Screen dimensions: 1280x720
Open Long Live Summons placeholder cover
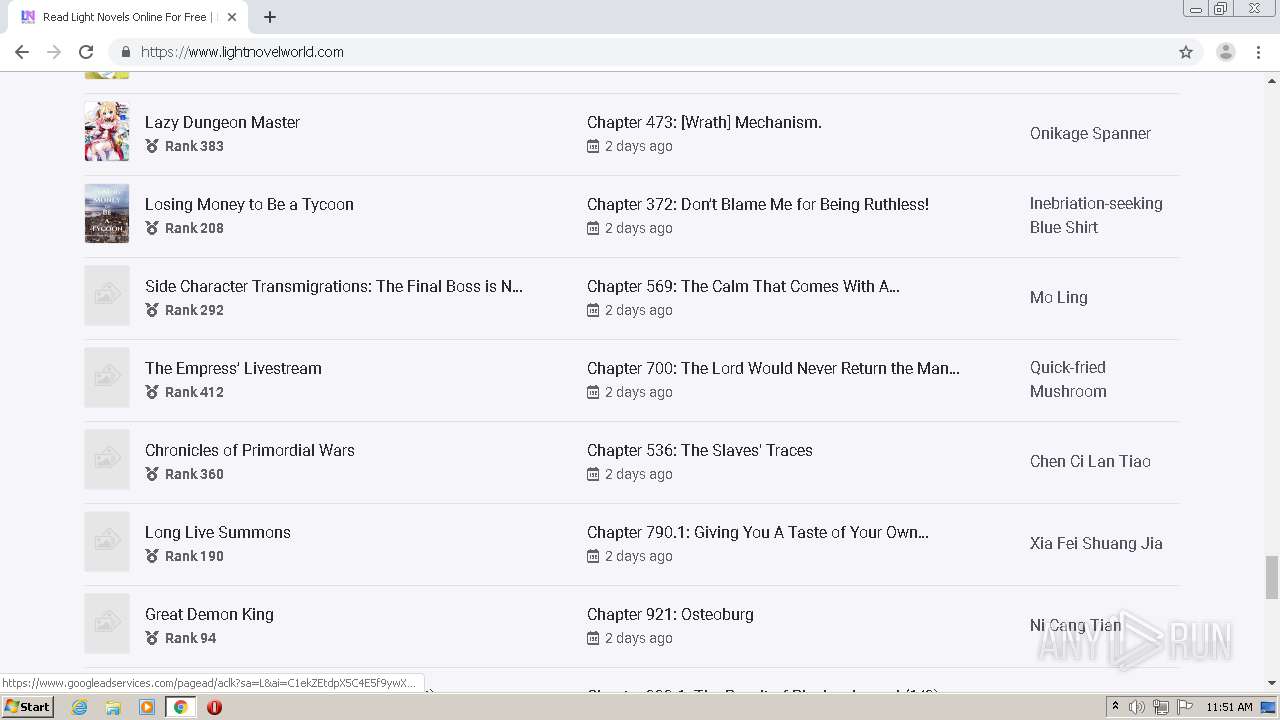(x=107, y=541)
